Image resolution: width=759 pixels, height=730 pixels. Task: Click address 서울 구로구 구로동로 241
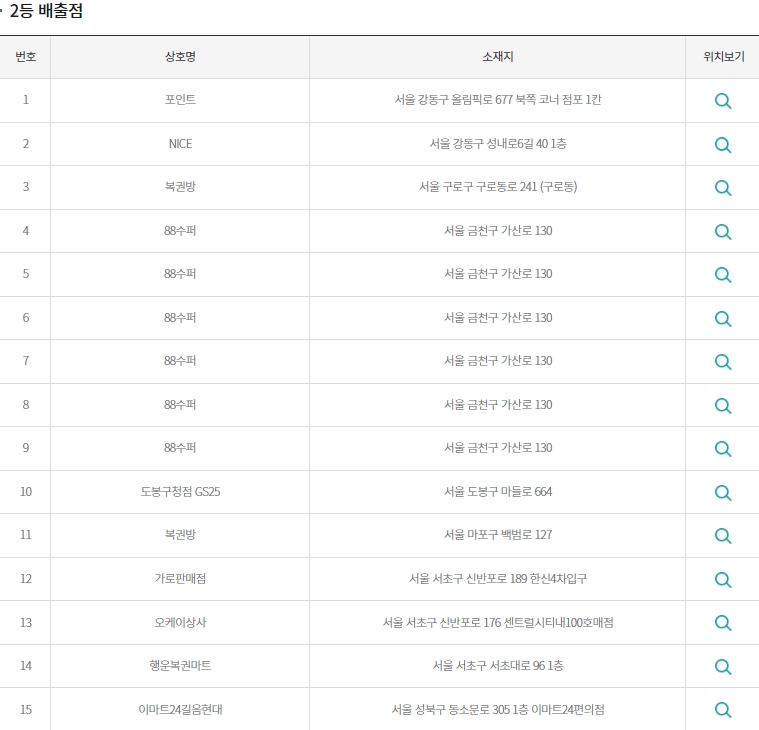tap(478, 186)
